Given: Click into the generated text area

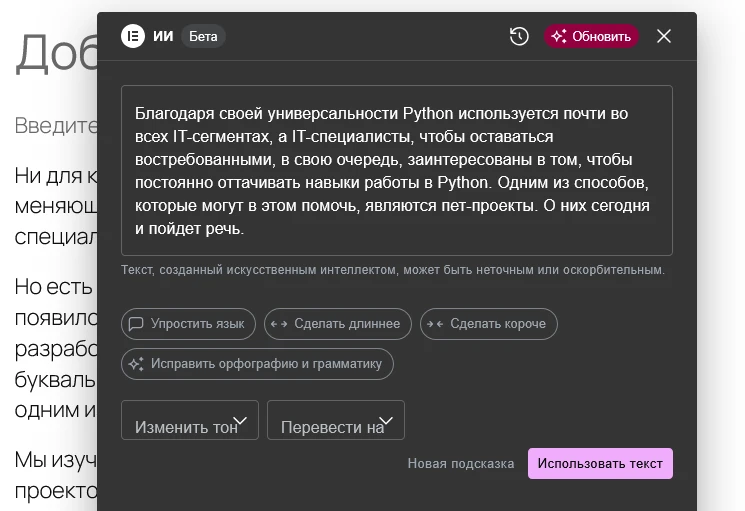Looking at the screenshot, I should click(x=397, y=170).
